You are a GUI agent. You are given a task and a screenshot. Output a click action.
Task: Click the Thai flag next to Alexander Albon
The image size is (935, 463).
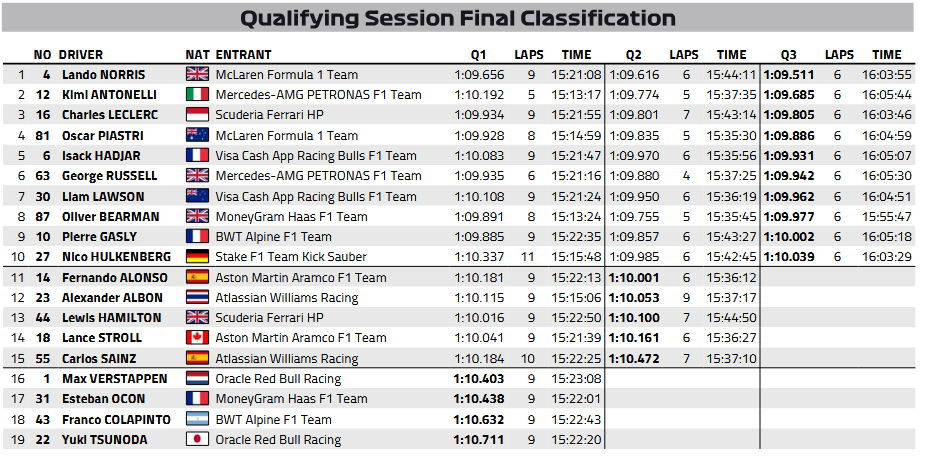pyautogui.click(x=196, y=298)
